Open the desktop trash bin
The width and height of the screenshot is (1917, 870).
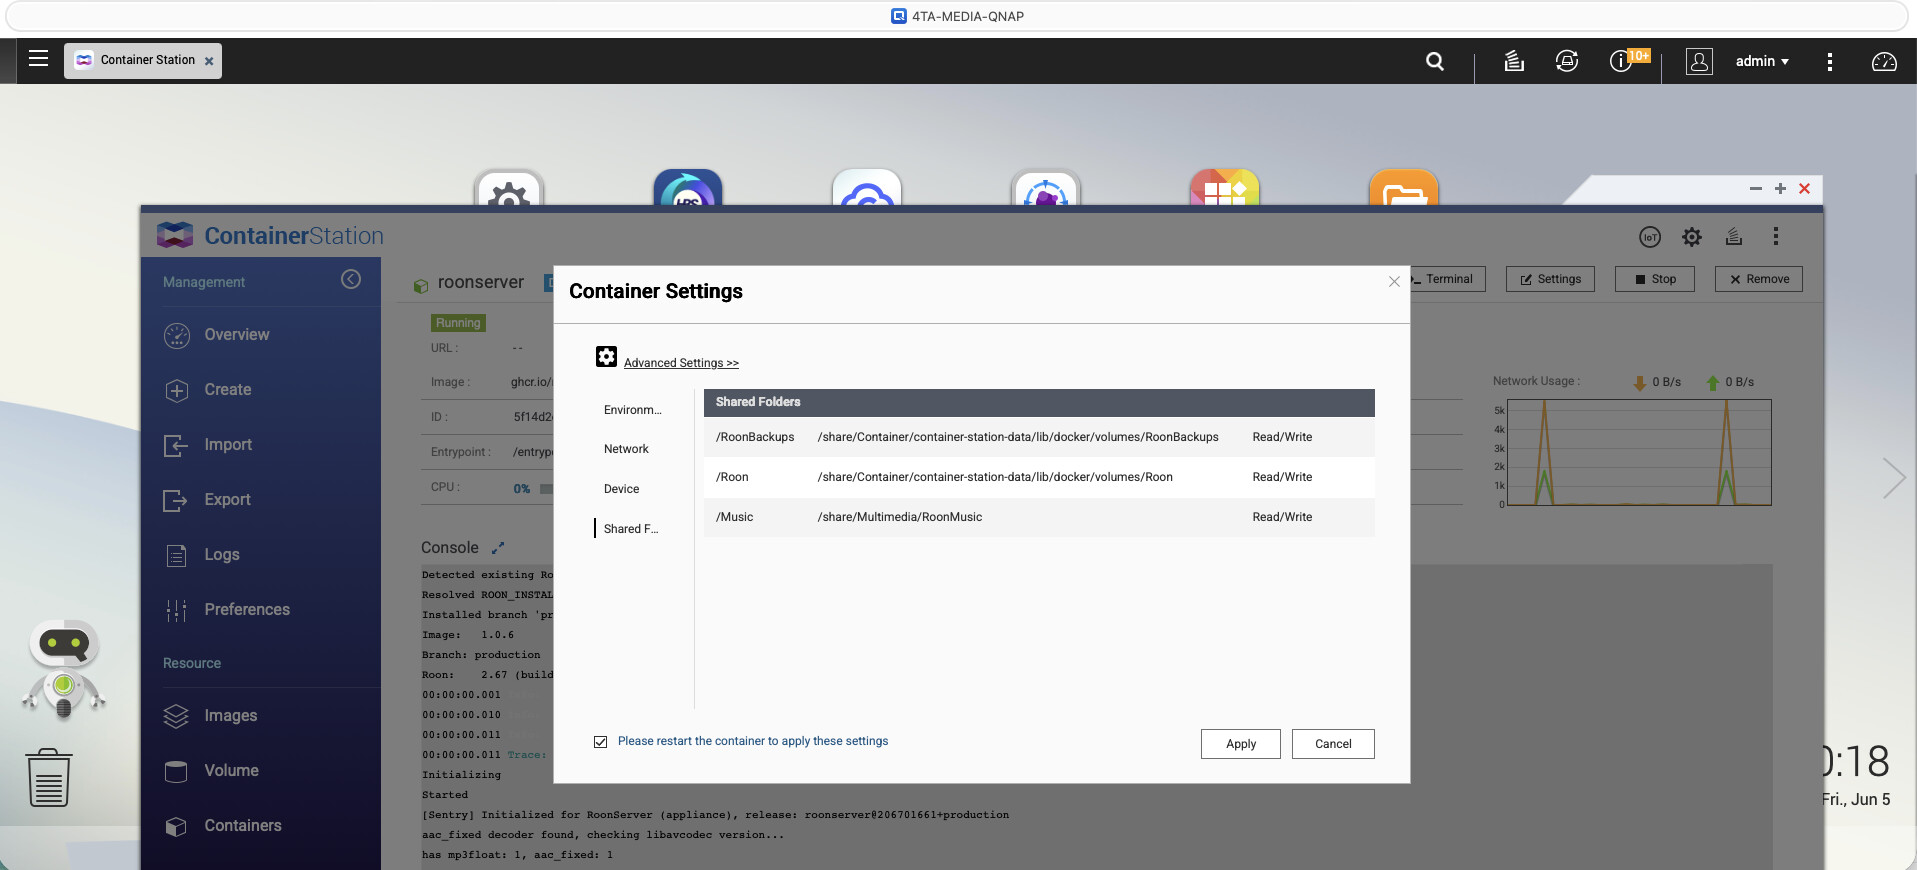pyautogui.click(x=48, y=777)
